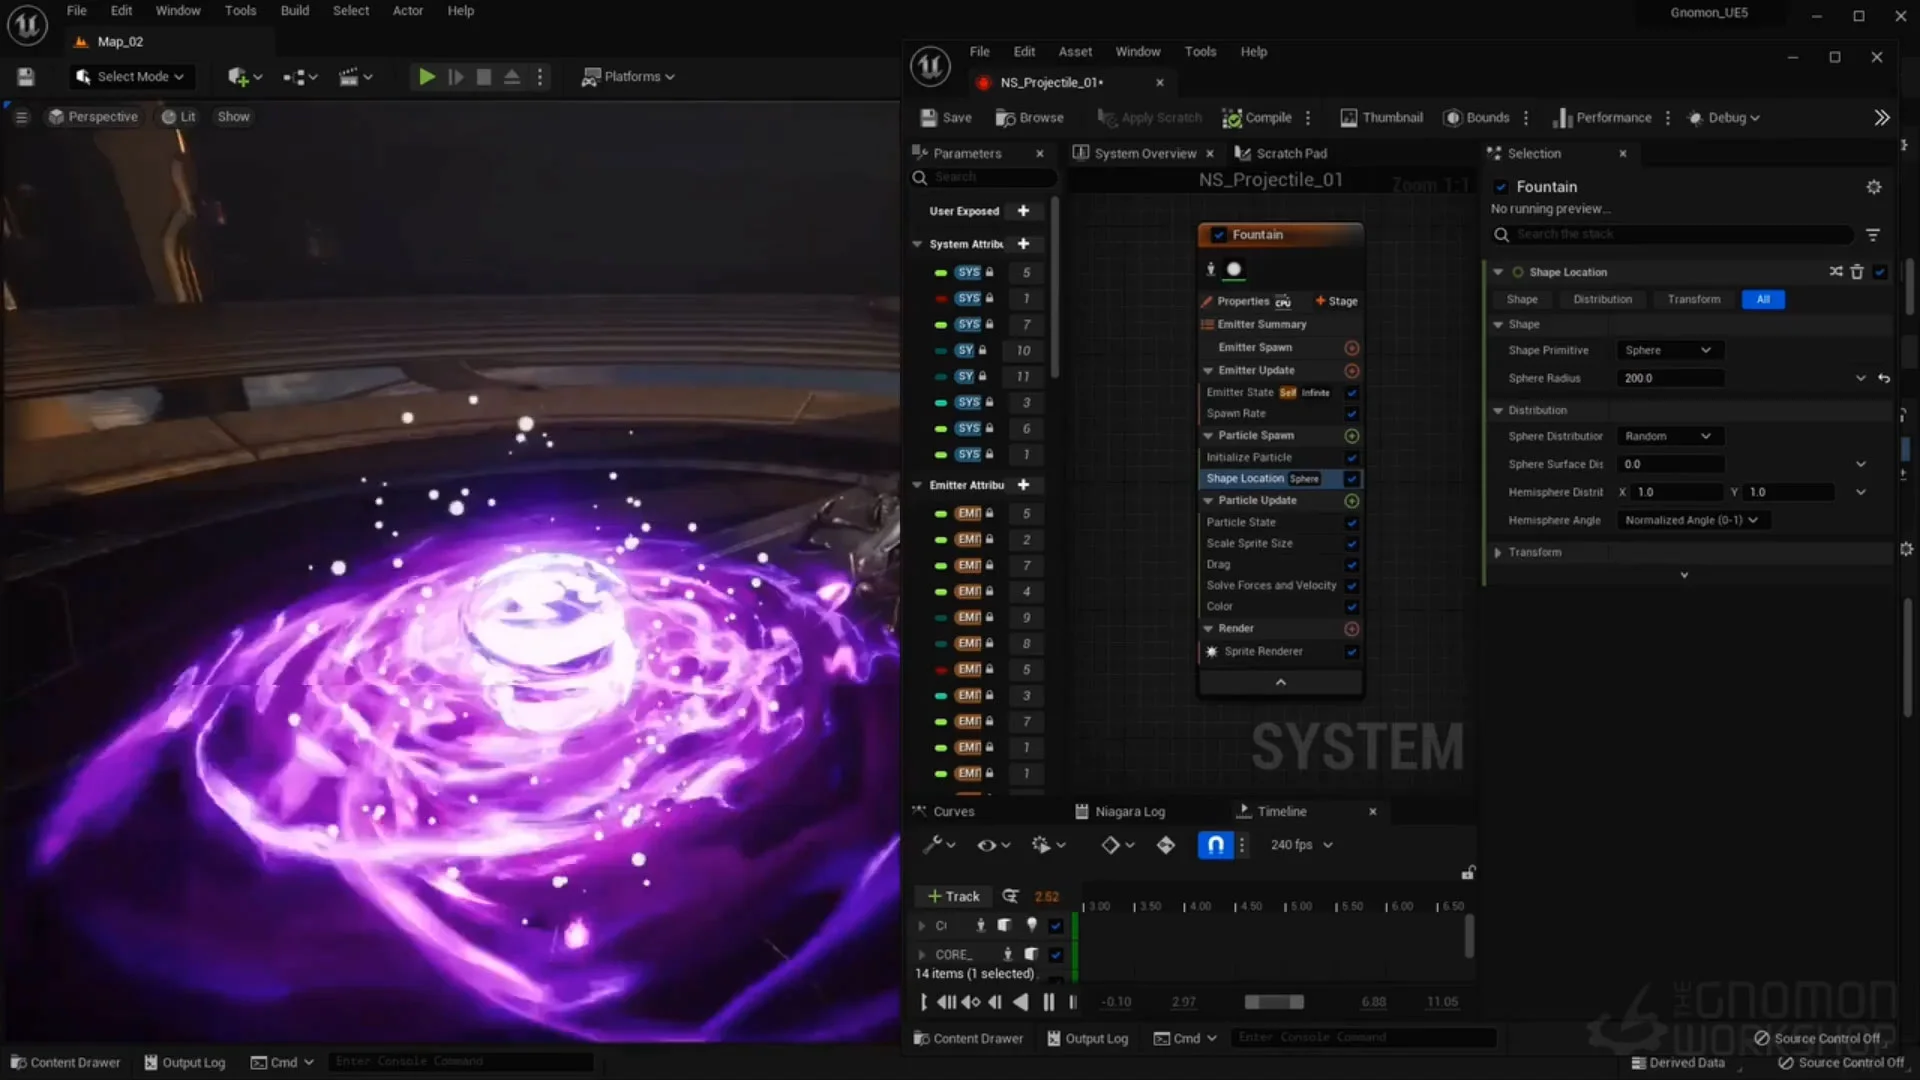Open the cinematics clapperboard menu

355,77
